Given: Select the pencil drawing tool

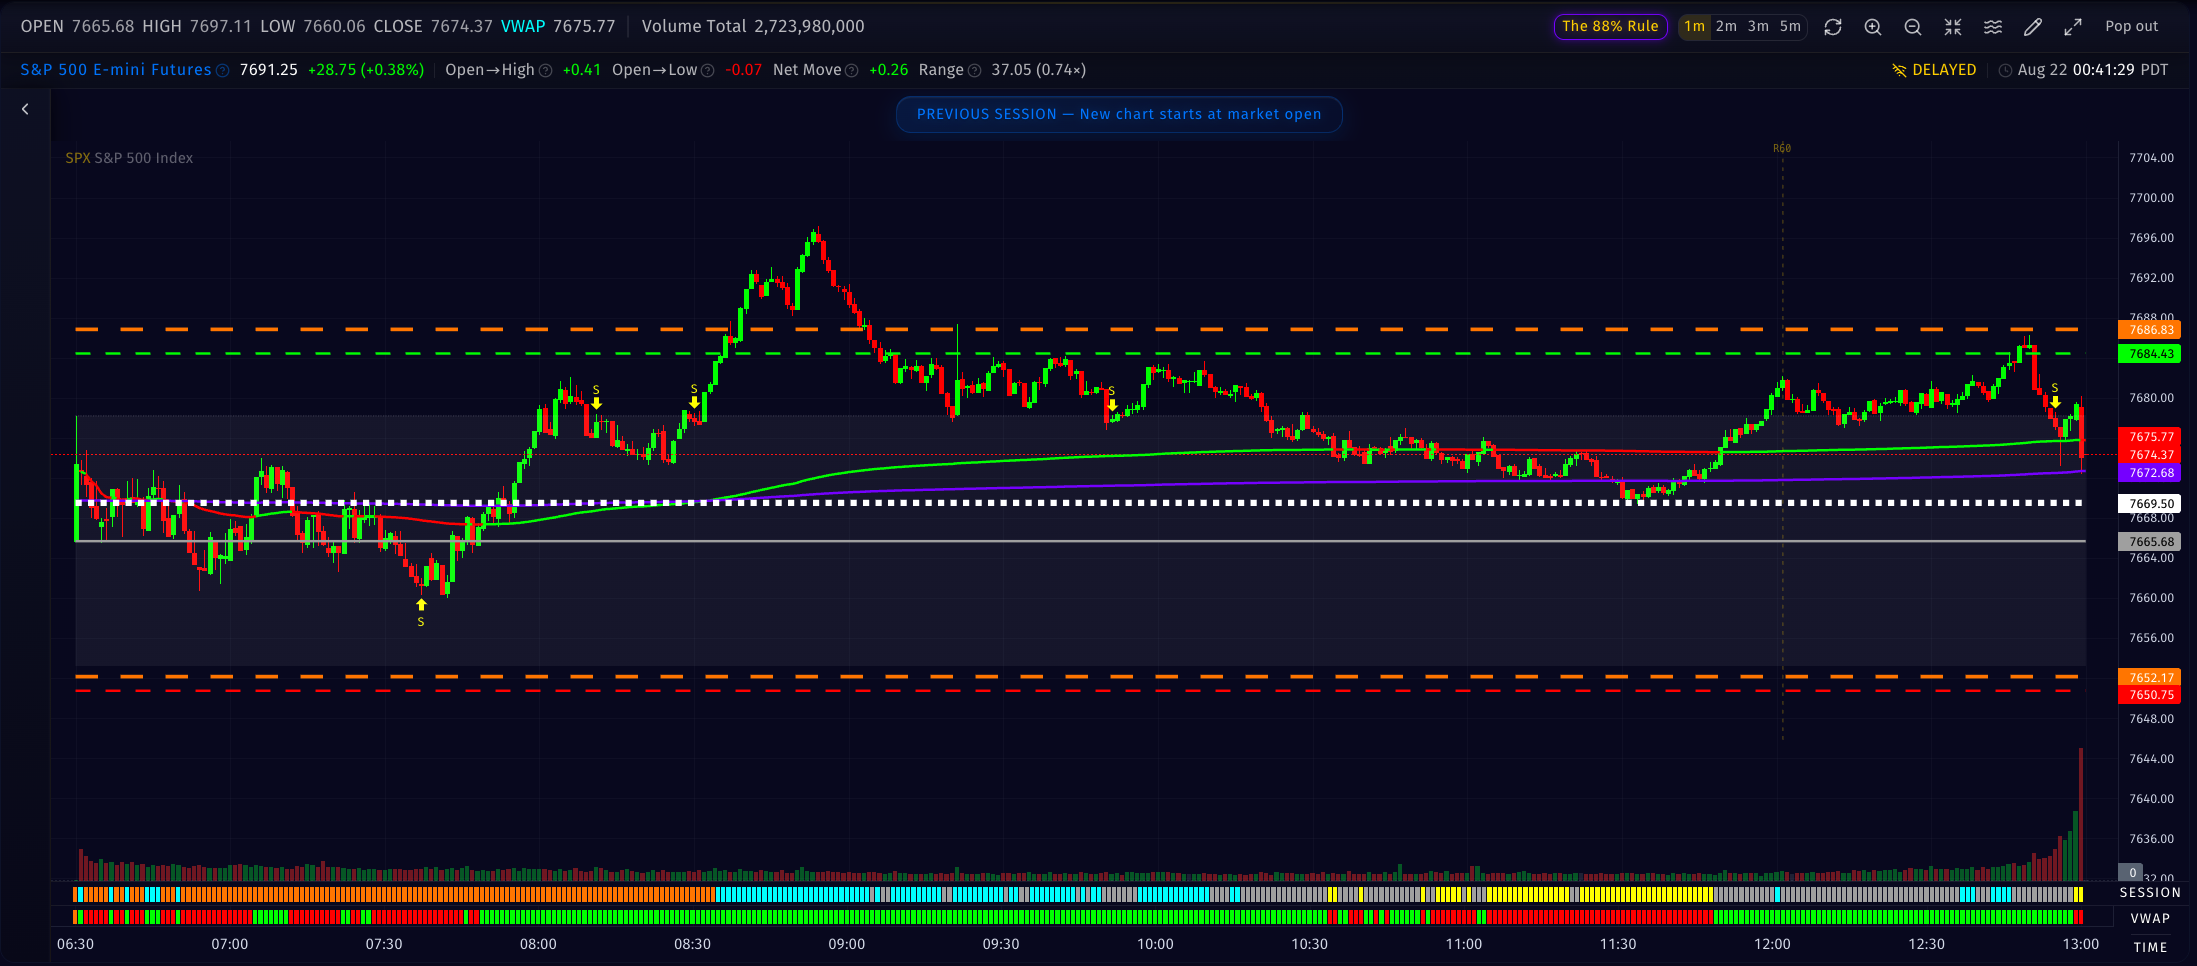Looking at the screenshot, I should coord(2032,27).
